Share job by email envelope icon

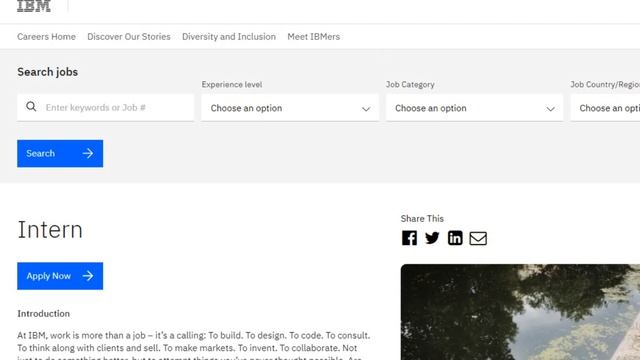tap(478, 238)
